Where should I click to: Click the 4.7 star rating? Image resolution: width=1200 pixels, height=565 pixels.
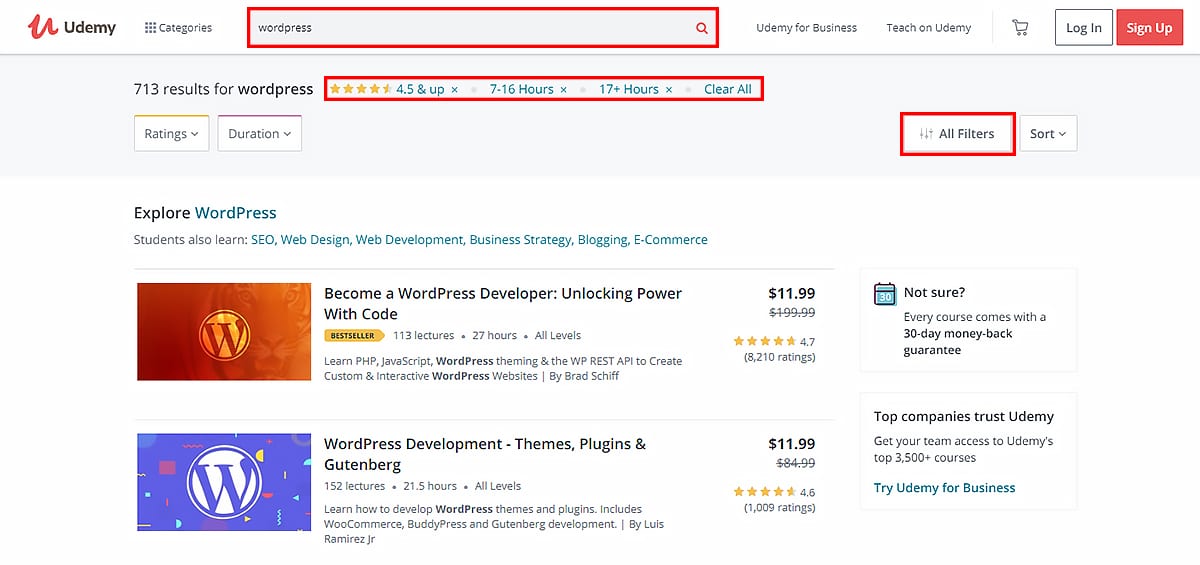tap(774, 341)
